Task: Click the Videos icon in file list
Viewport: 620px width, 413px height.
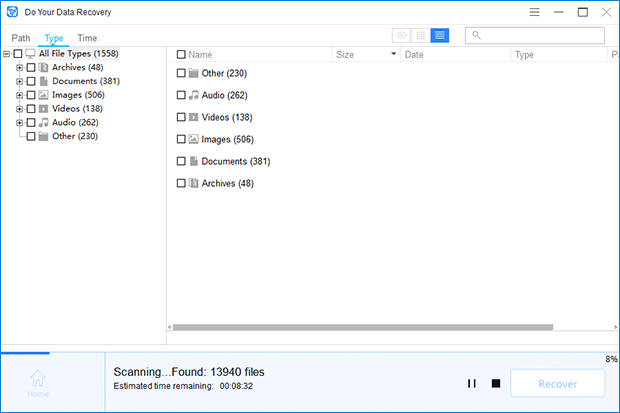Action: 193,117
